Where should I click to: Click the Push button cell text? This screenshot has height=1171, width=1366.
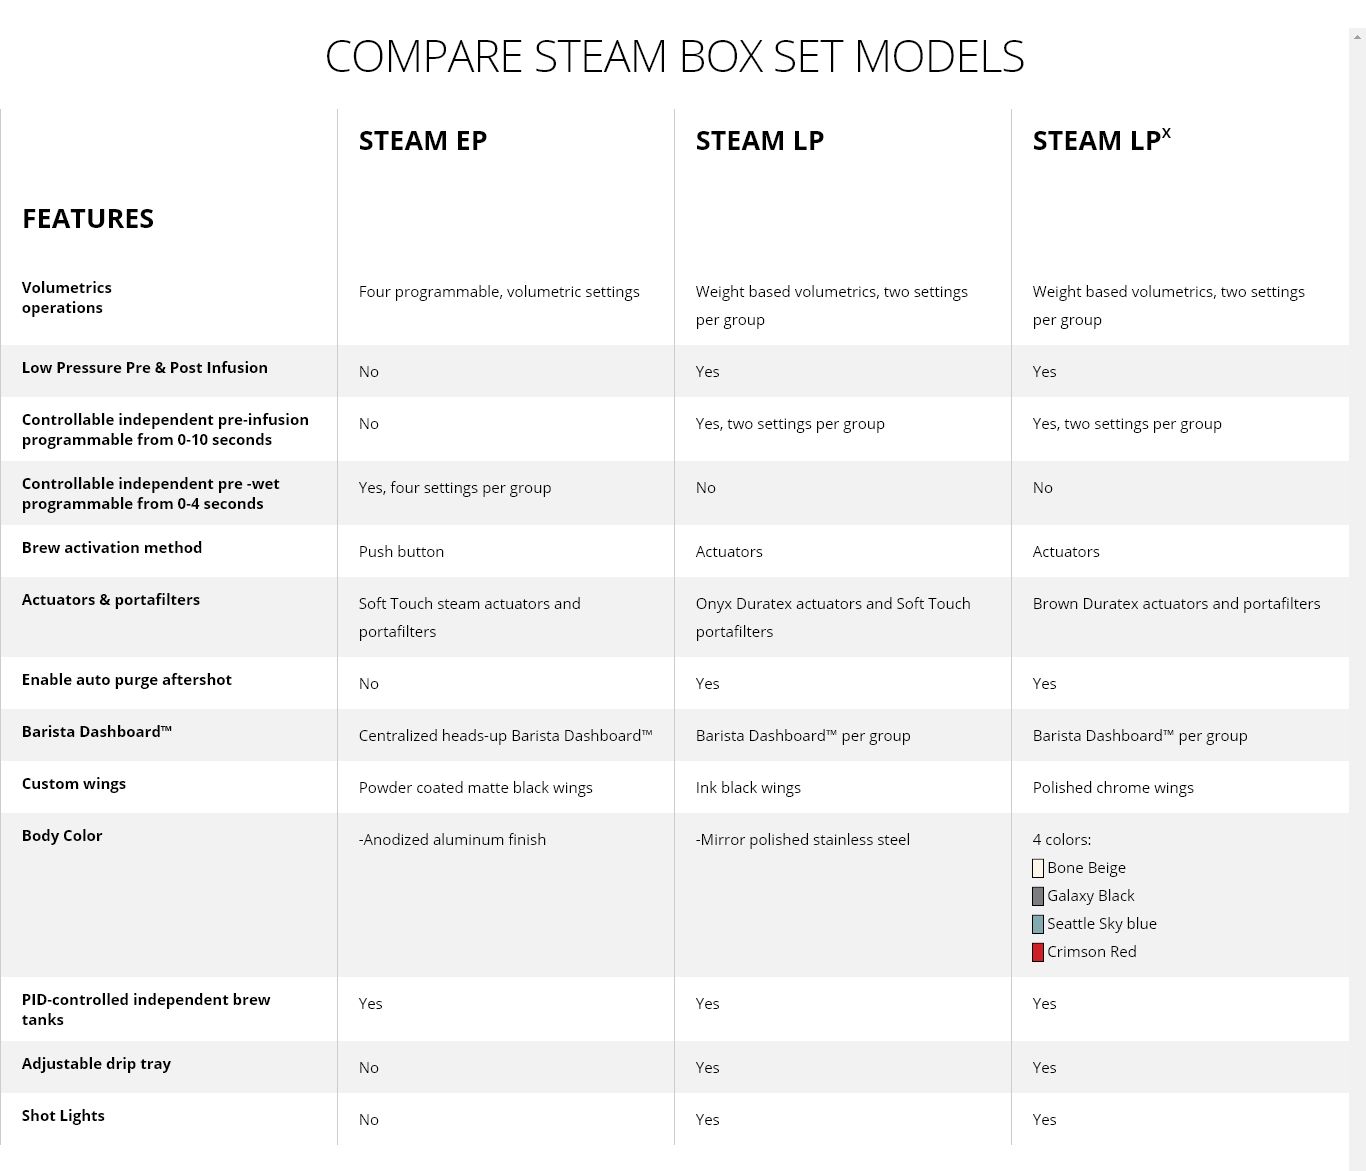click(401, 552)
